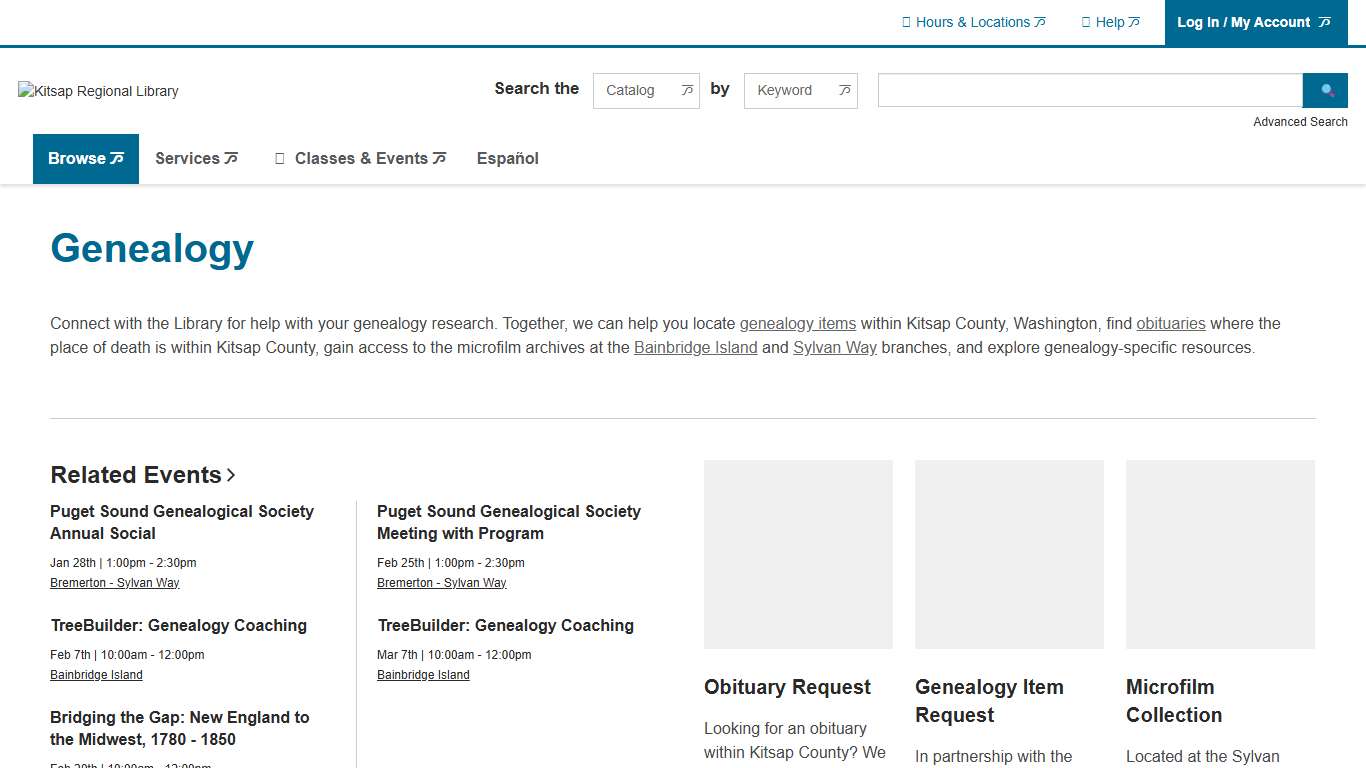Screen dimensions: 1366x768
Task: Click inside the main search text field
Action: (x=1089, y=90)
